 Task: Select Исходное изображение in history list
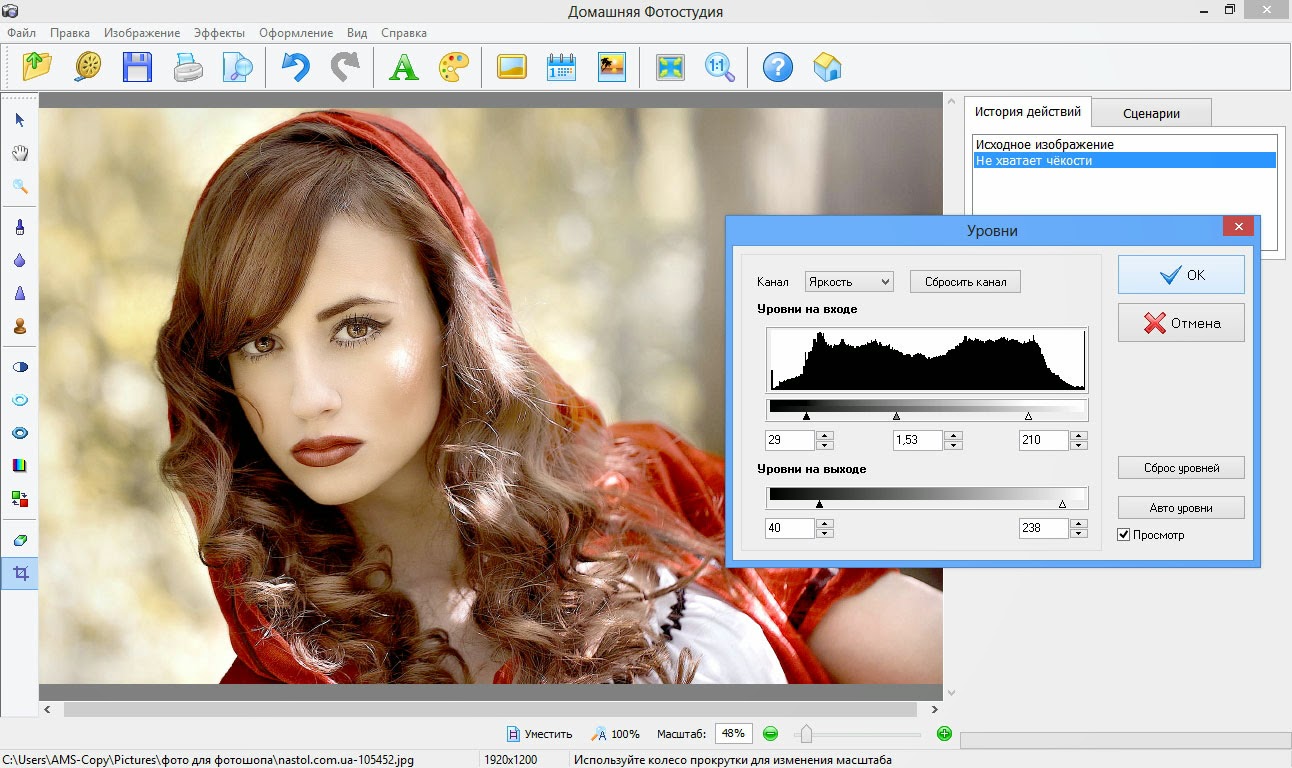(1045, 145)
